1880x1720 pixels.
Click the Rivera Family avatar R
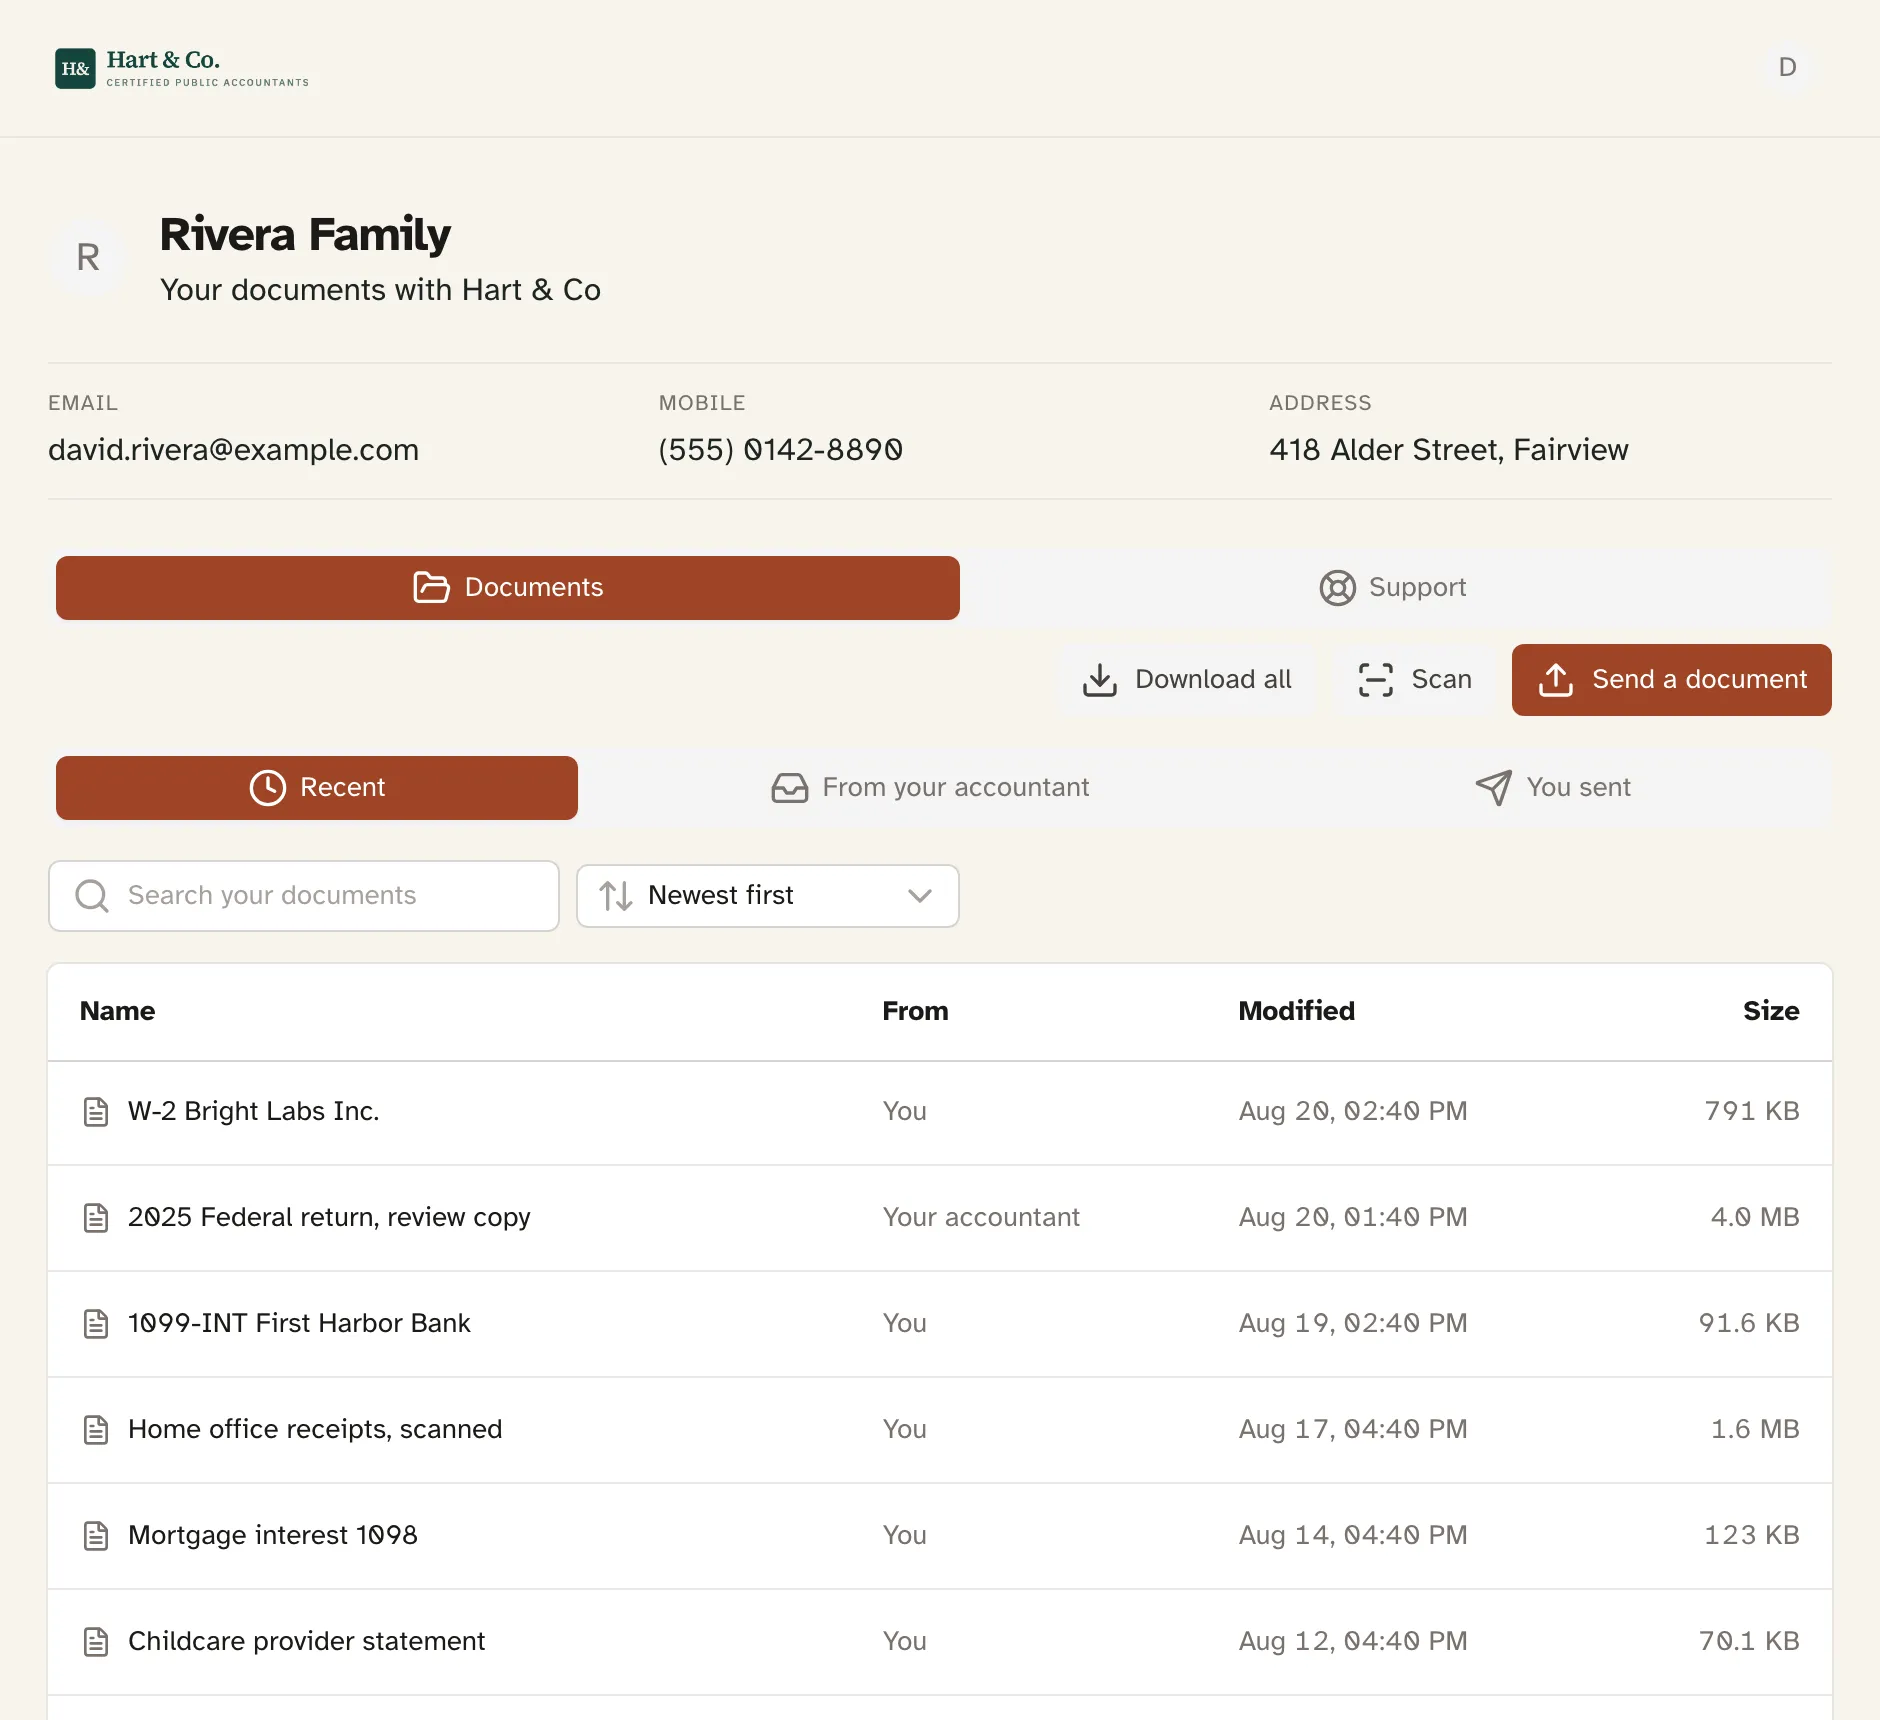point(88,258)
